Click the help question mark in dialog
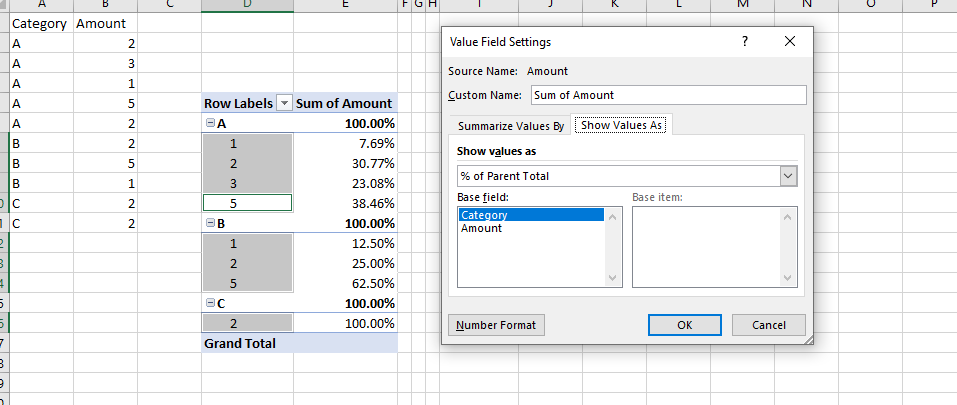The width and height of the screenshot is (957, 405). 744,41
